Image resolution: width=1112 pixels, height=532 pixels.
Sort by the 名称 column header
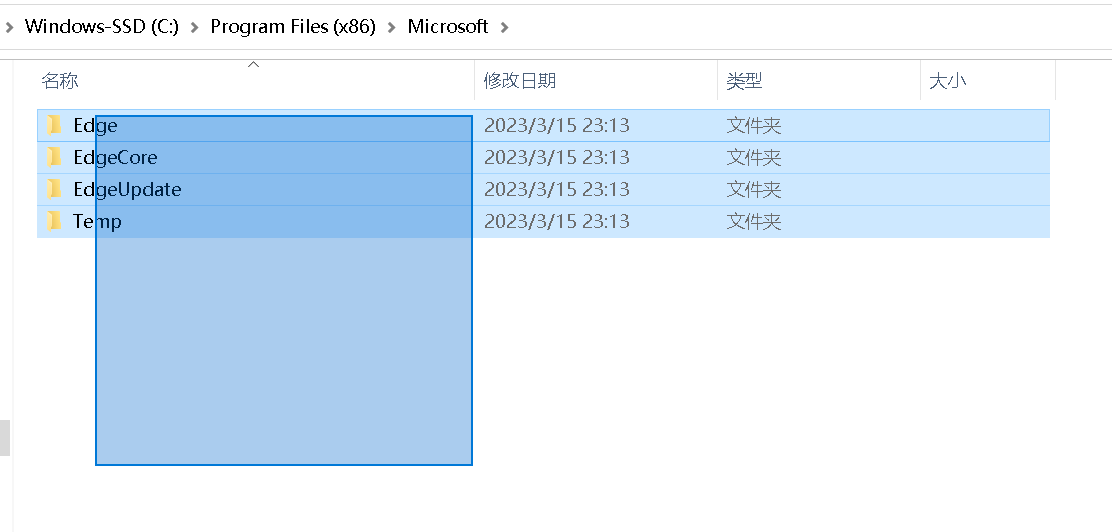[x=60, y=82]
